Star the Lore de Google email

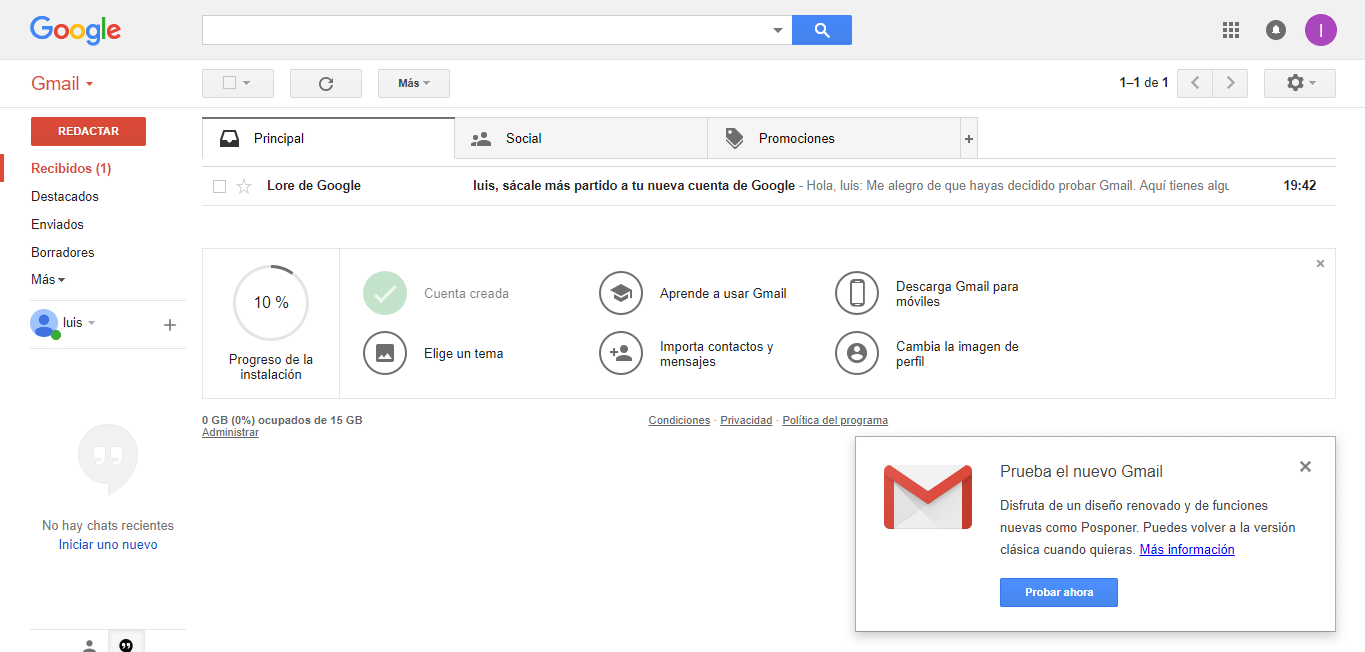pos(244,186)
